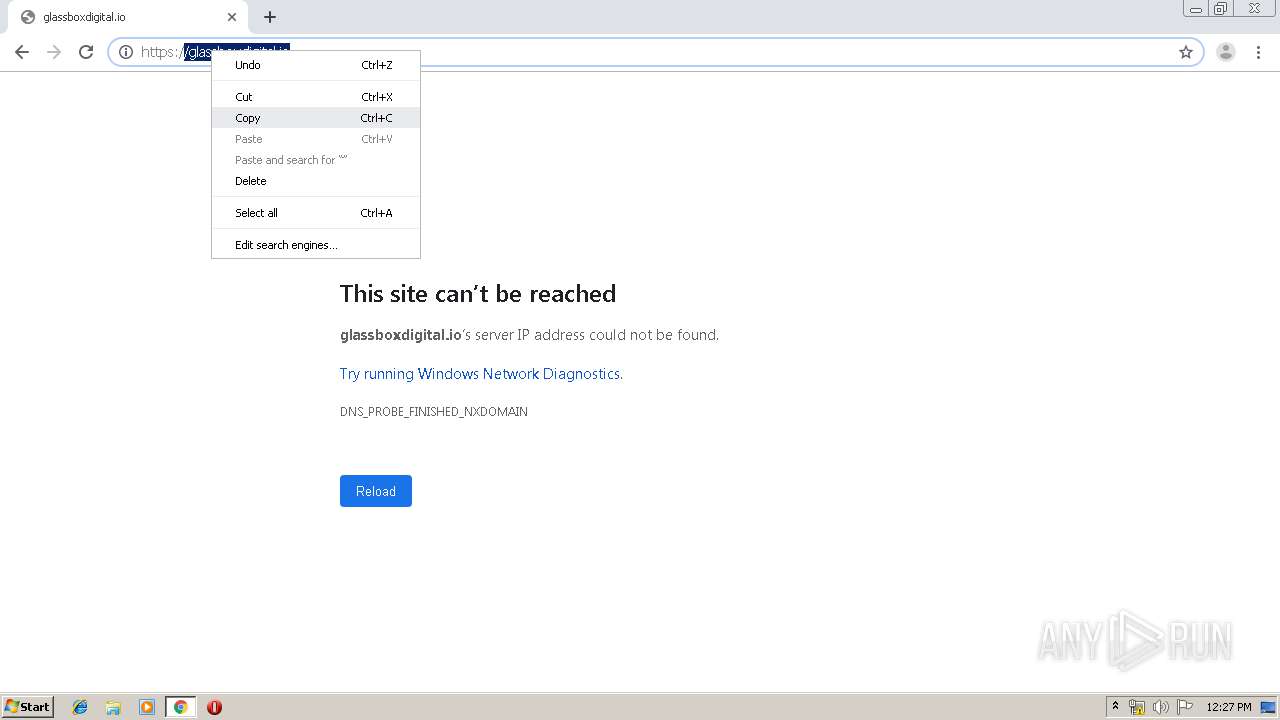Screen dimensions: 1280x720
Task: Open the Chrome profile avatar
Action: tap(1226, 52)
